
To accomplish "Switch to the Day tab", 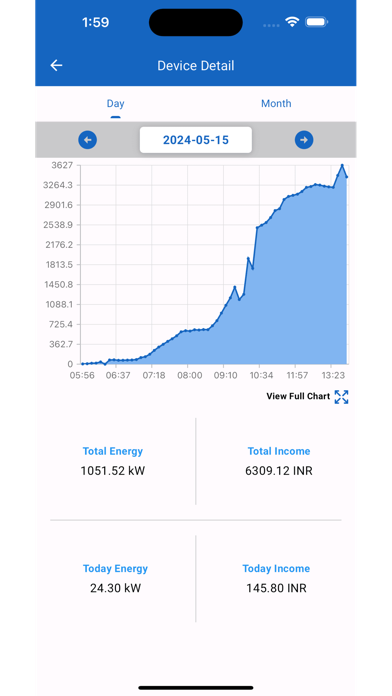I will point(115,103).
